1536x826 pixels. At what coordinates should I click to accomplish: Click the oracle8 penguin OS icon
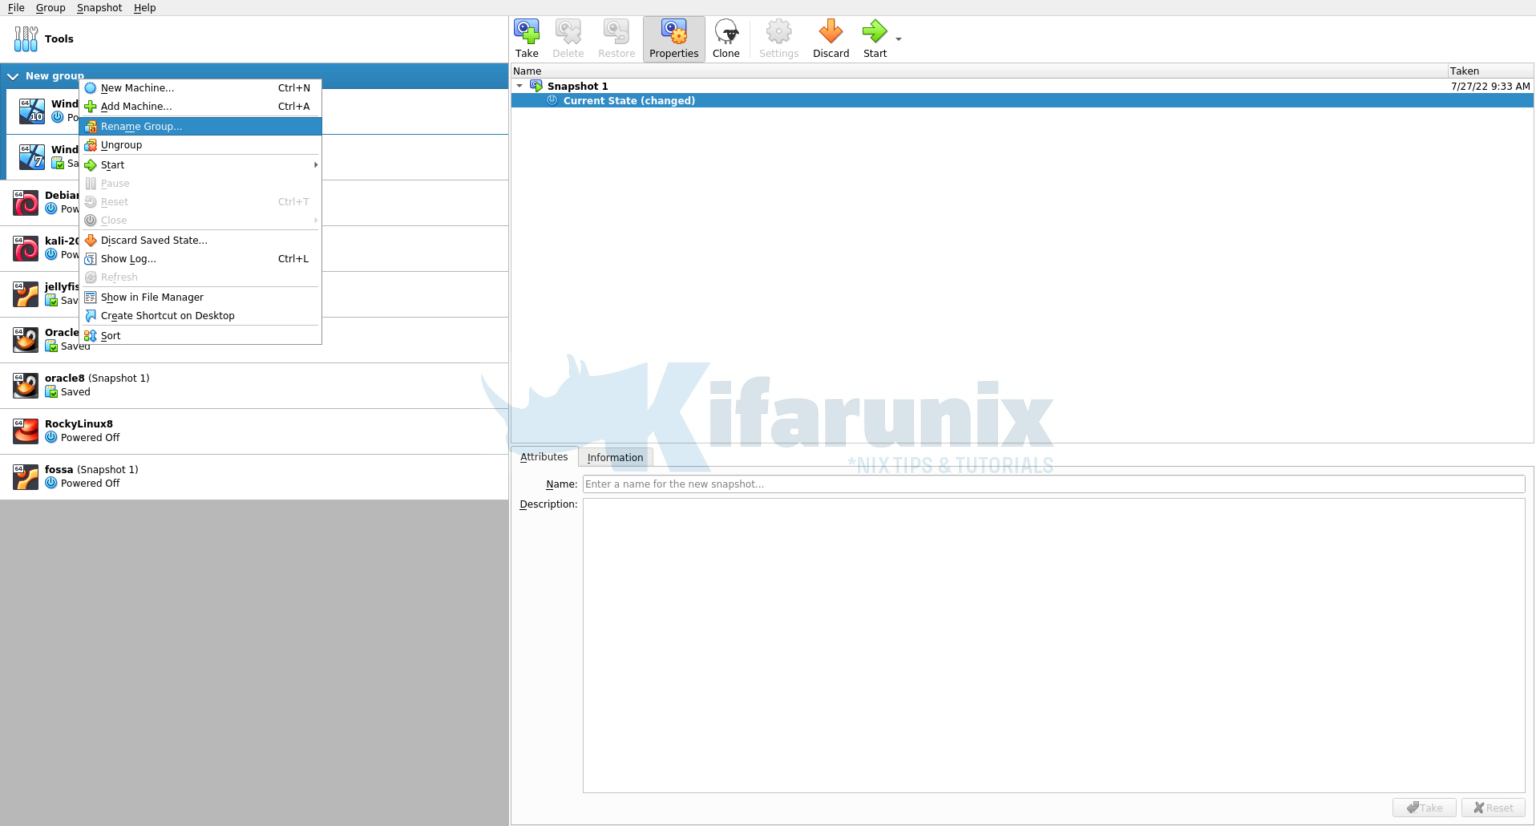[26, 385]
